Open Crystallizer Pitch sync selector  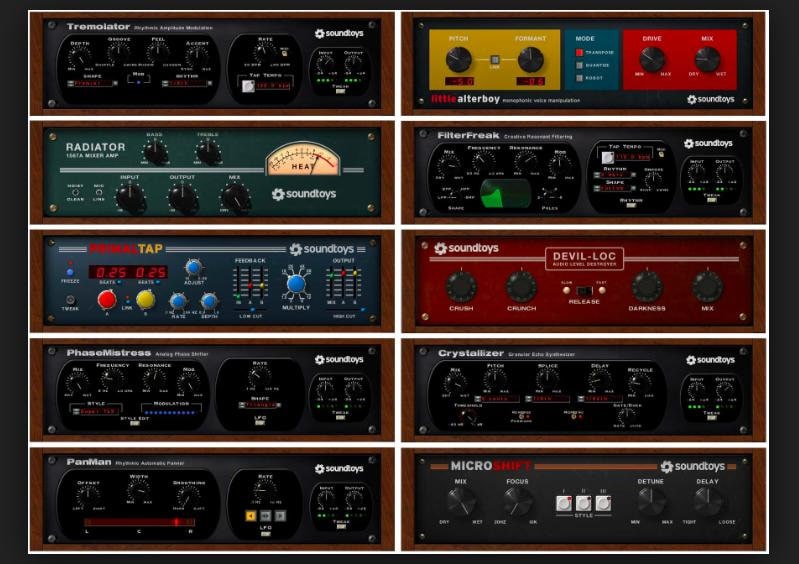pos(497,398)
